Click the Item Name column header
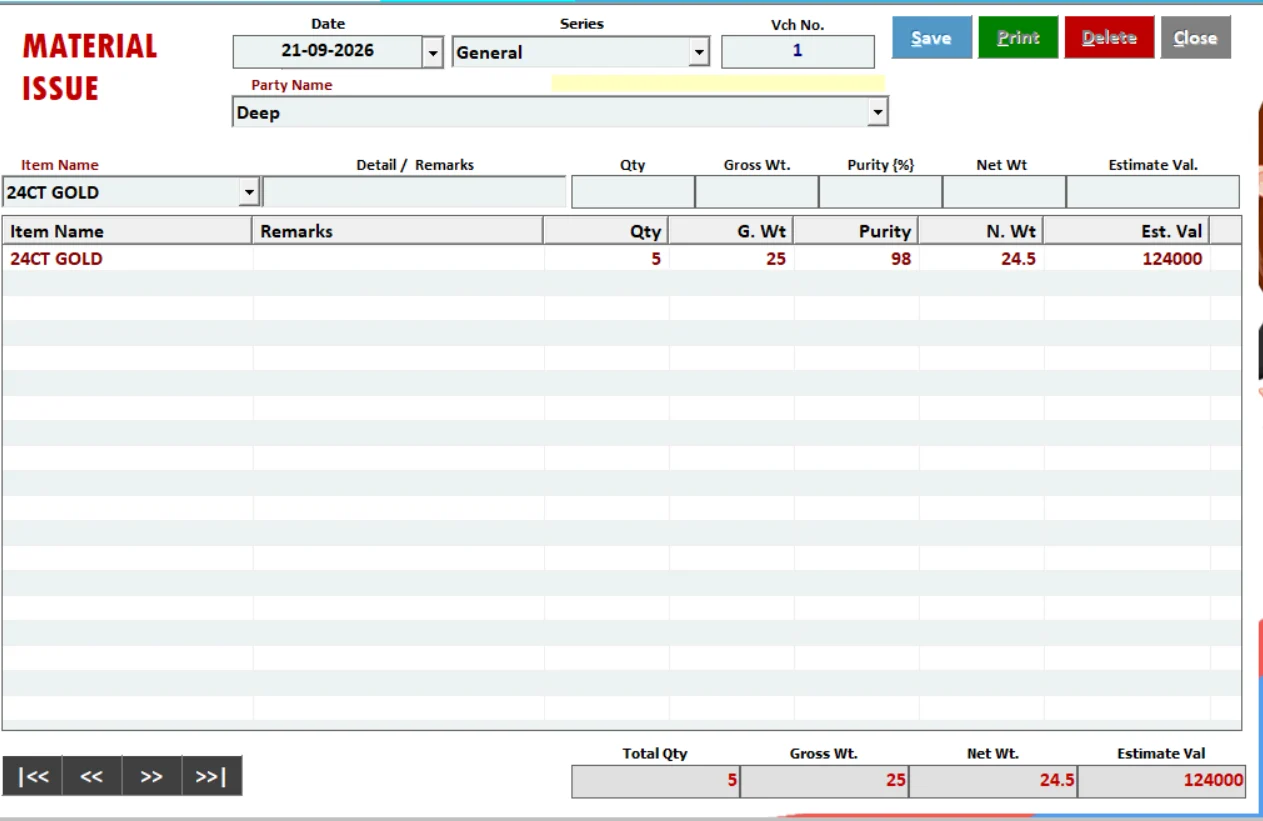 [127, 231]
